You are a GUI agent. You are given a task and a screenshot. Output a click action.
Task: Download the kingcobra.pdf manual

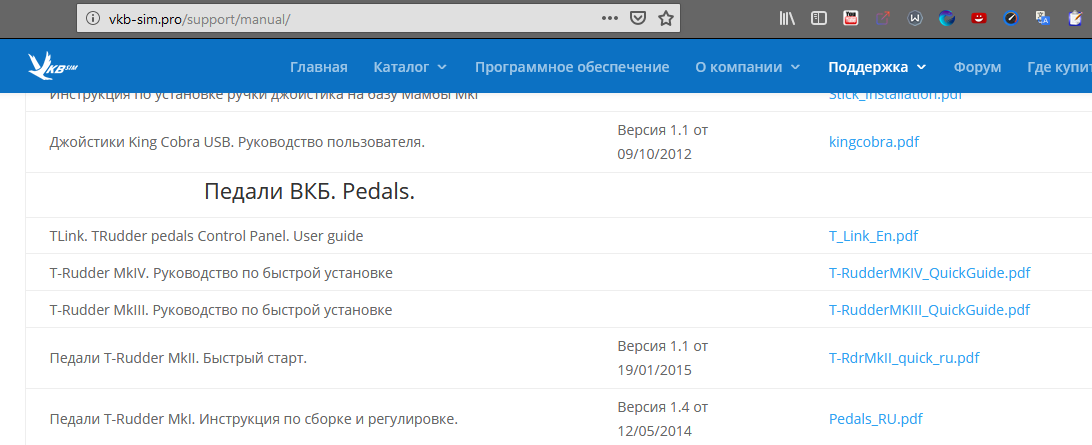click(x=873, y=142)
